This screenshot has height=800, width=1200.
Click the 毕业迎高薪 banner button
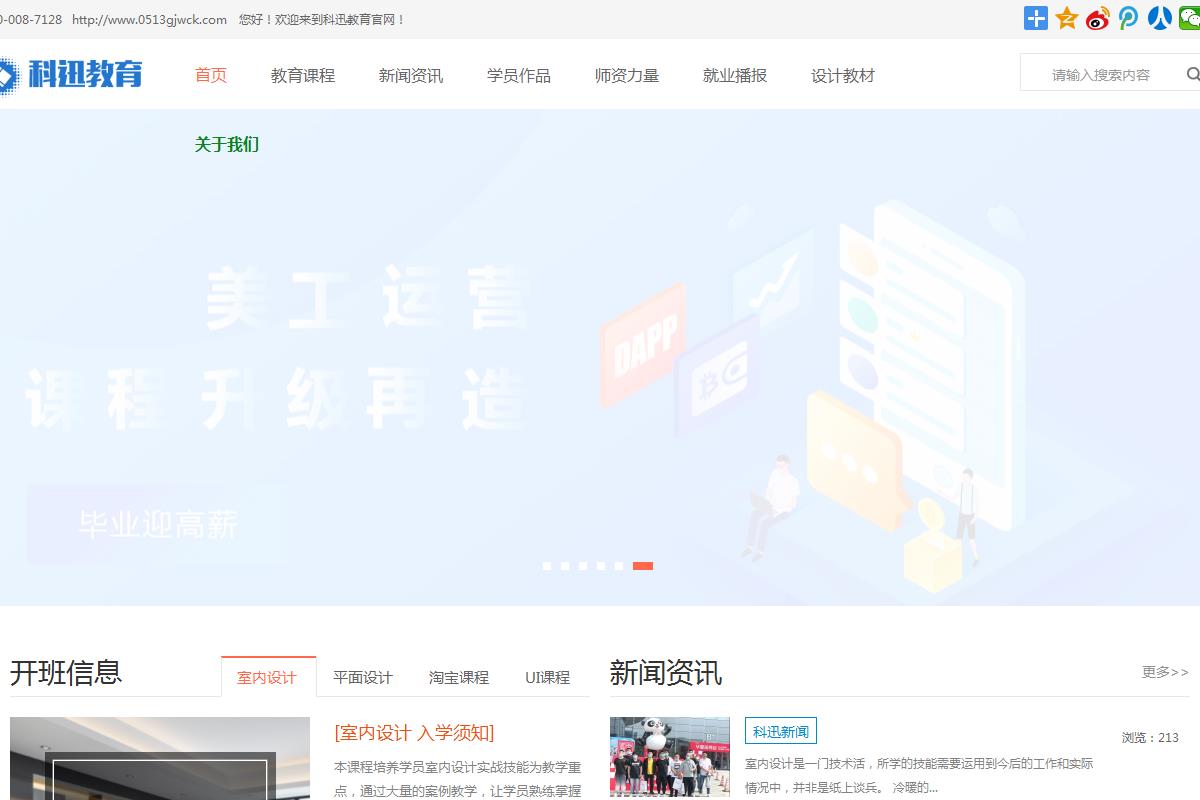[158, 524]
